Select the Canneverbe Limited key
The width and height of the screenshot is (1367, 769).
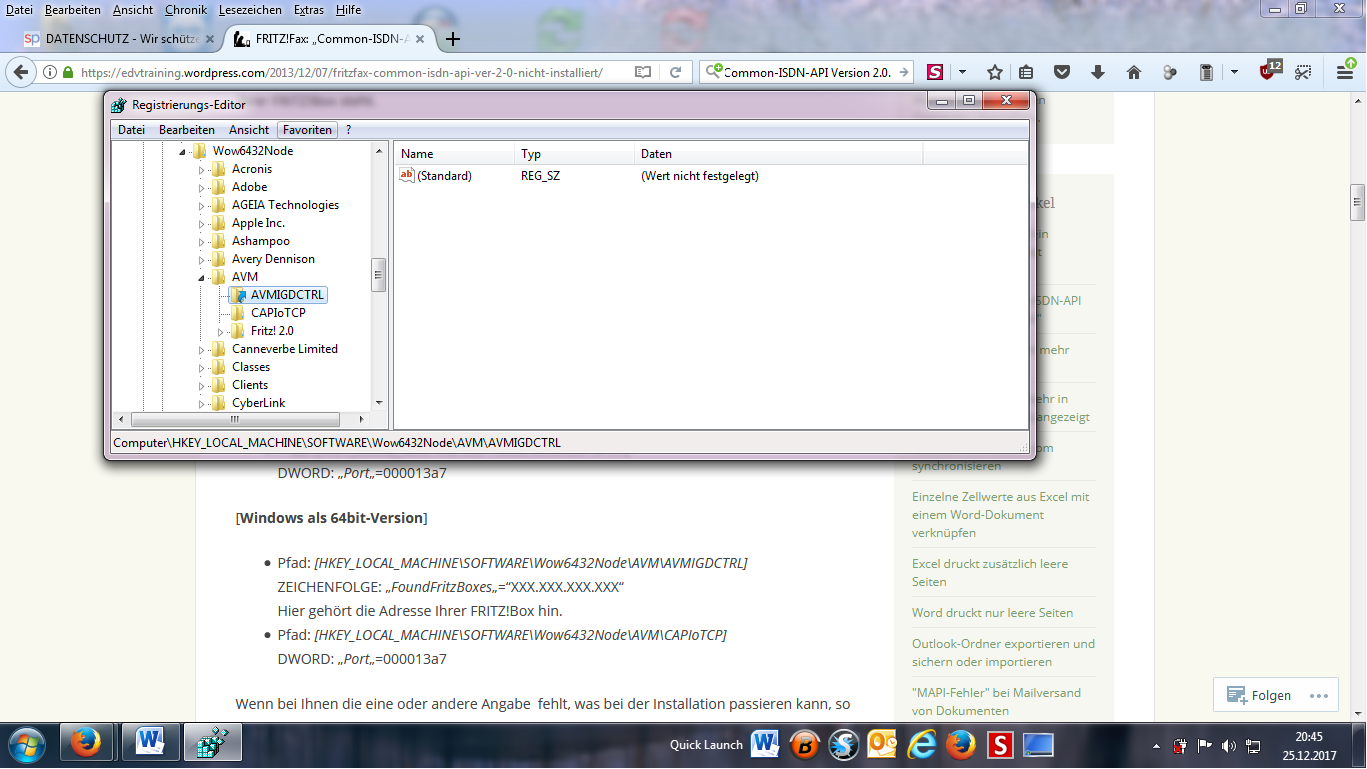tap(285, 349)
